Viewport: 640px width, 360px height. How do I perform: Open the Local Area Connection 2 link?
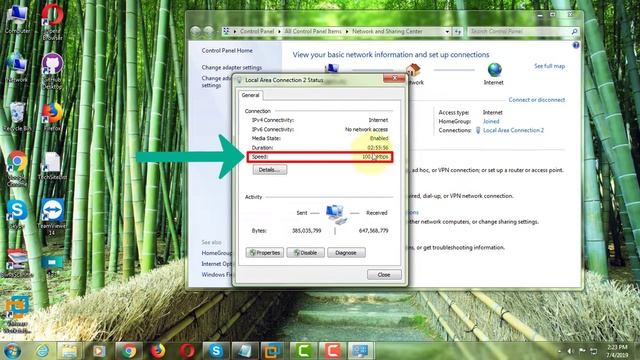pos(513,130)
